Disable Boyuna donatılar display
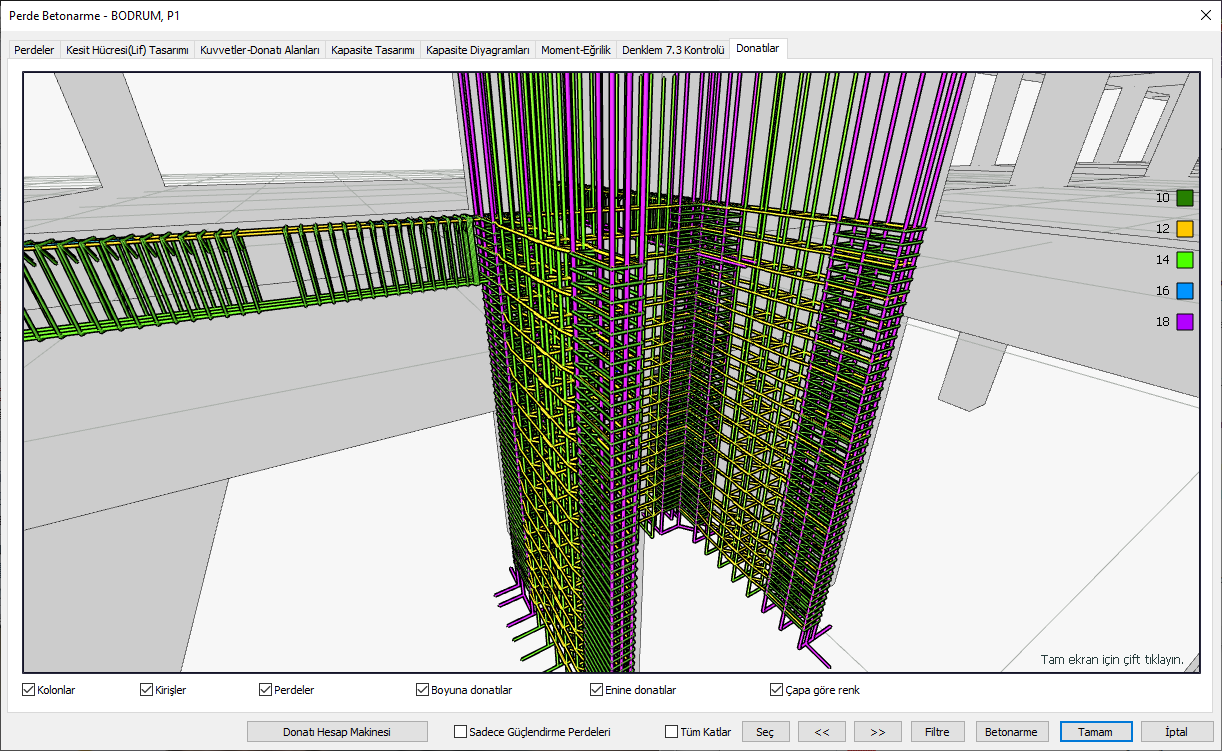 423,690
